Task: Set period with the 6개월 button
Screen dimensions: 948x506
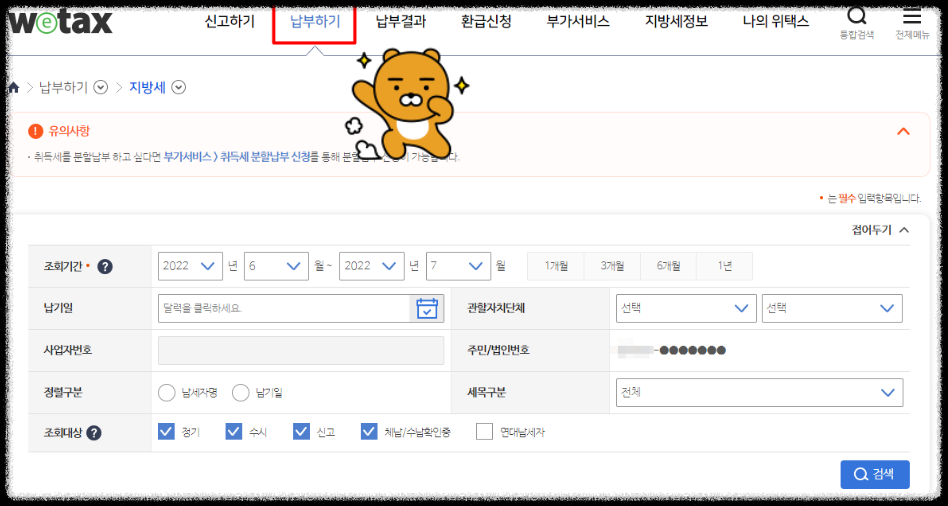Action: pos(668,266)
